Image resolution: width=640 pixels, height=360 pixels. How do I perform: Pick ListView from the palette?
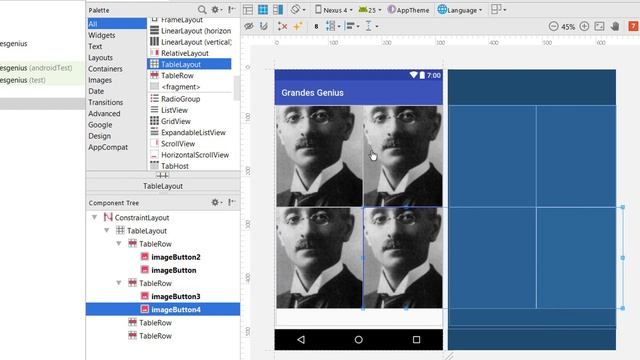[x=190, y=110]
